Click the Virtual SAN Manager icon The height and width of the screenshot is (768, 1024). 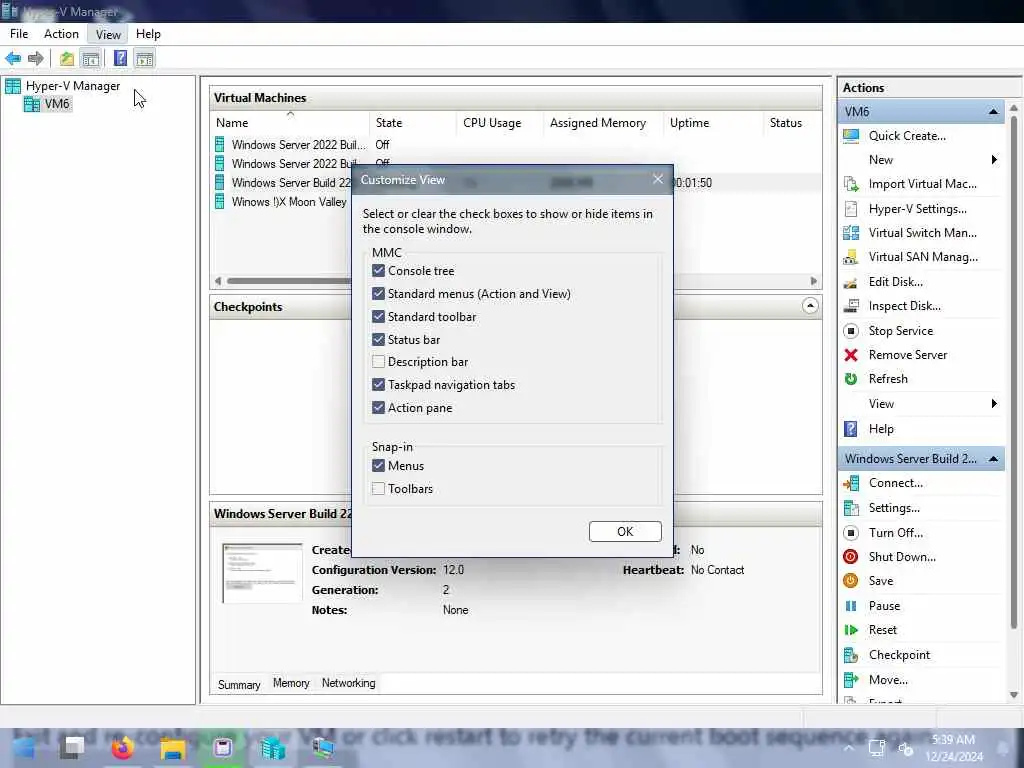[851, 257]
